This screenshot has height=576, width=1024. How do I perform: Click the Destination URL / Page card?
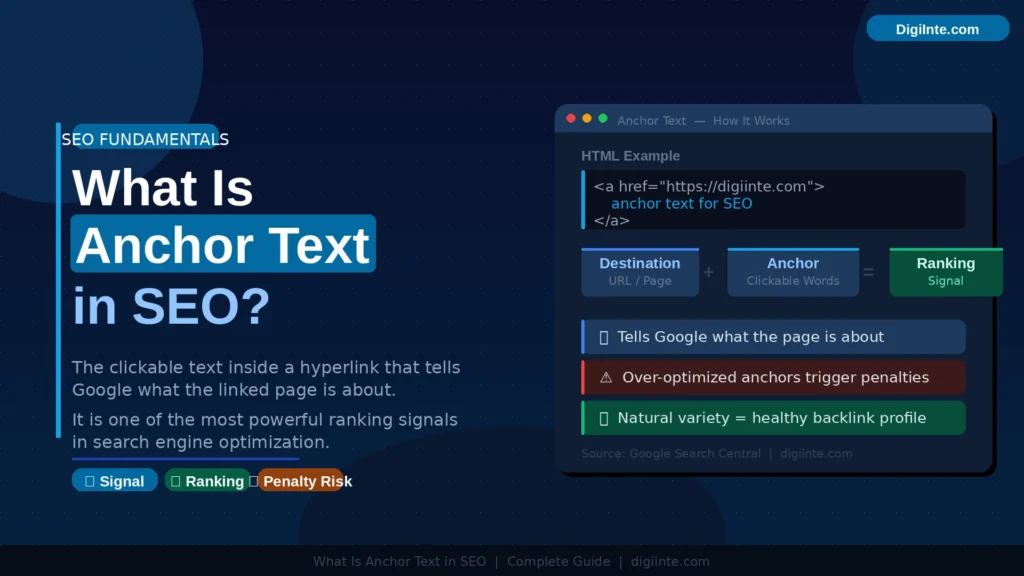coord(640,272)
